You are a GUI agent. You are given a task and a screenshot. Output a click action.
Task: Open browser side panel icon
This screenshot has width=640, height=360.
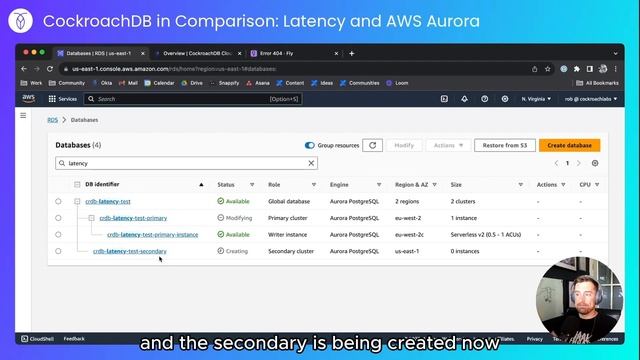click(590, 69)
